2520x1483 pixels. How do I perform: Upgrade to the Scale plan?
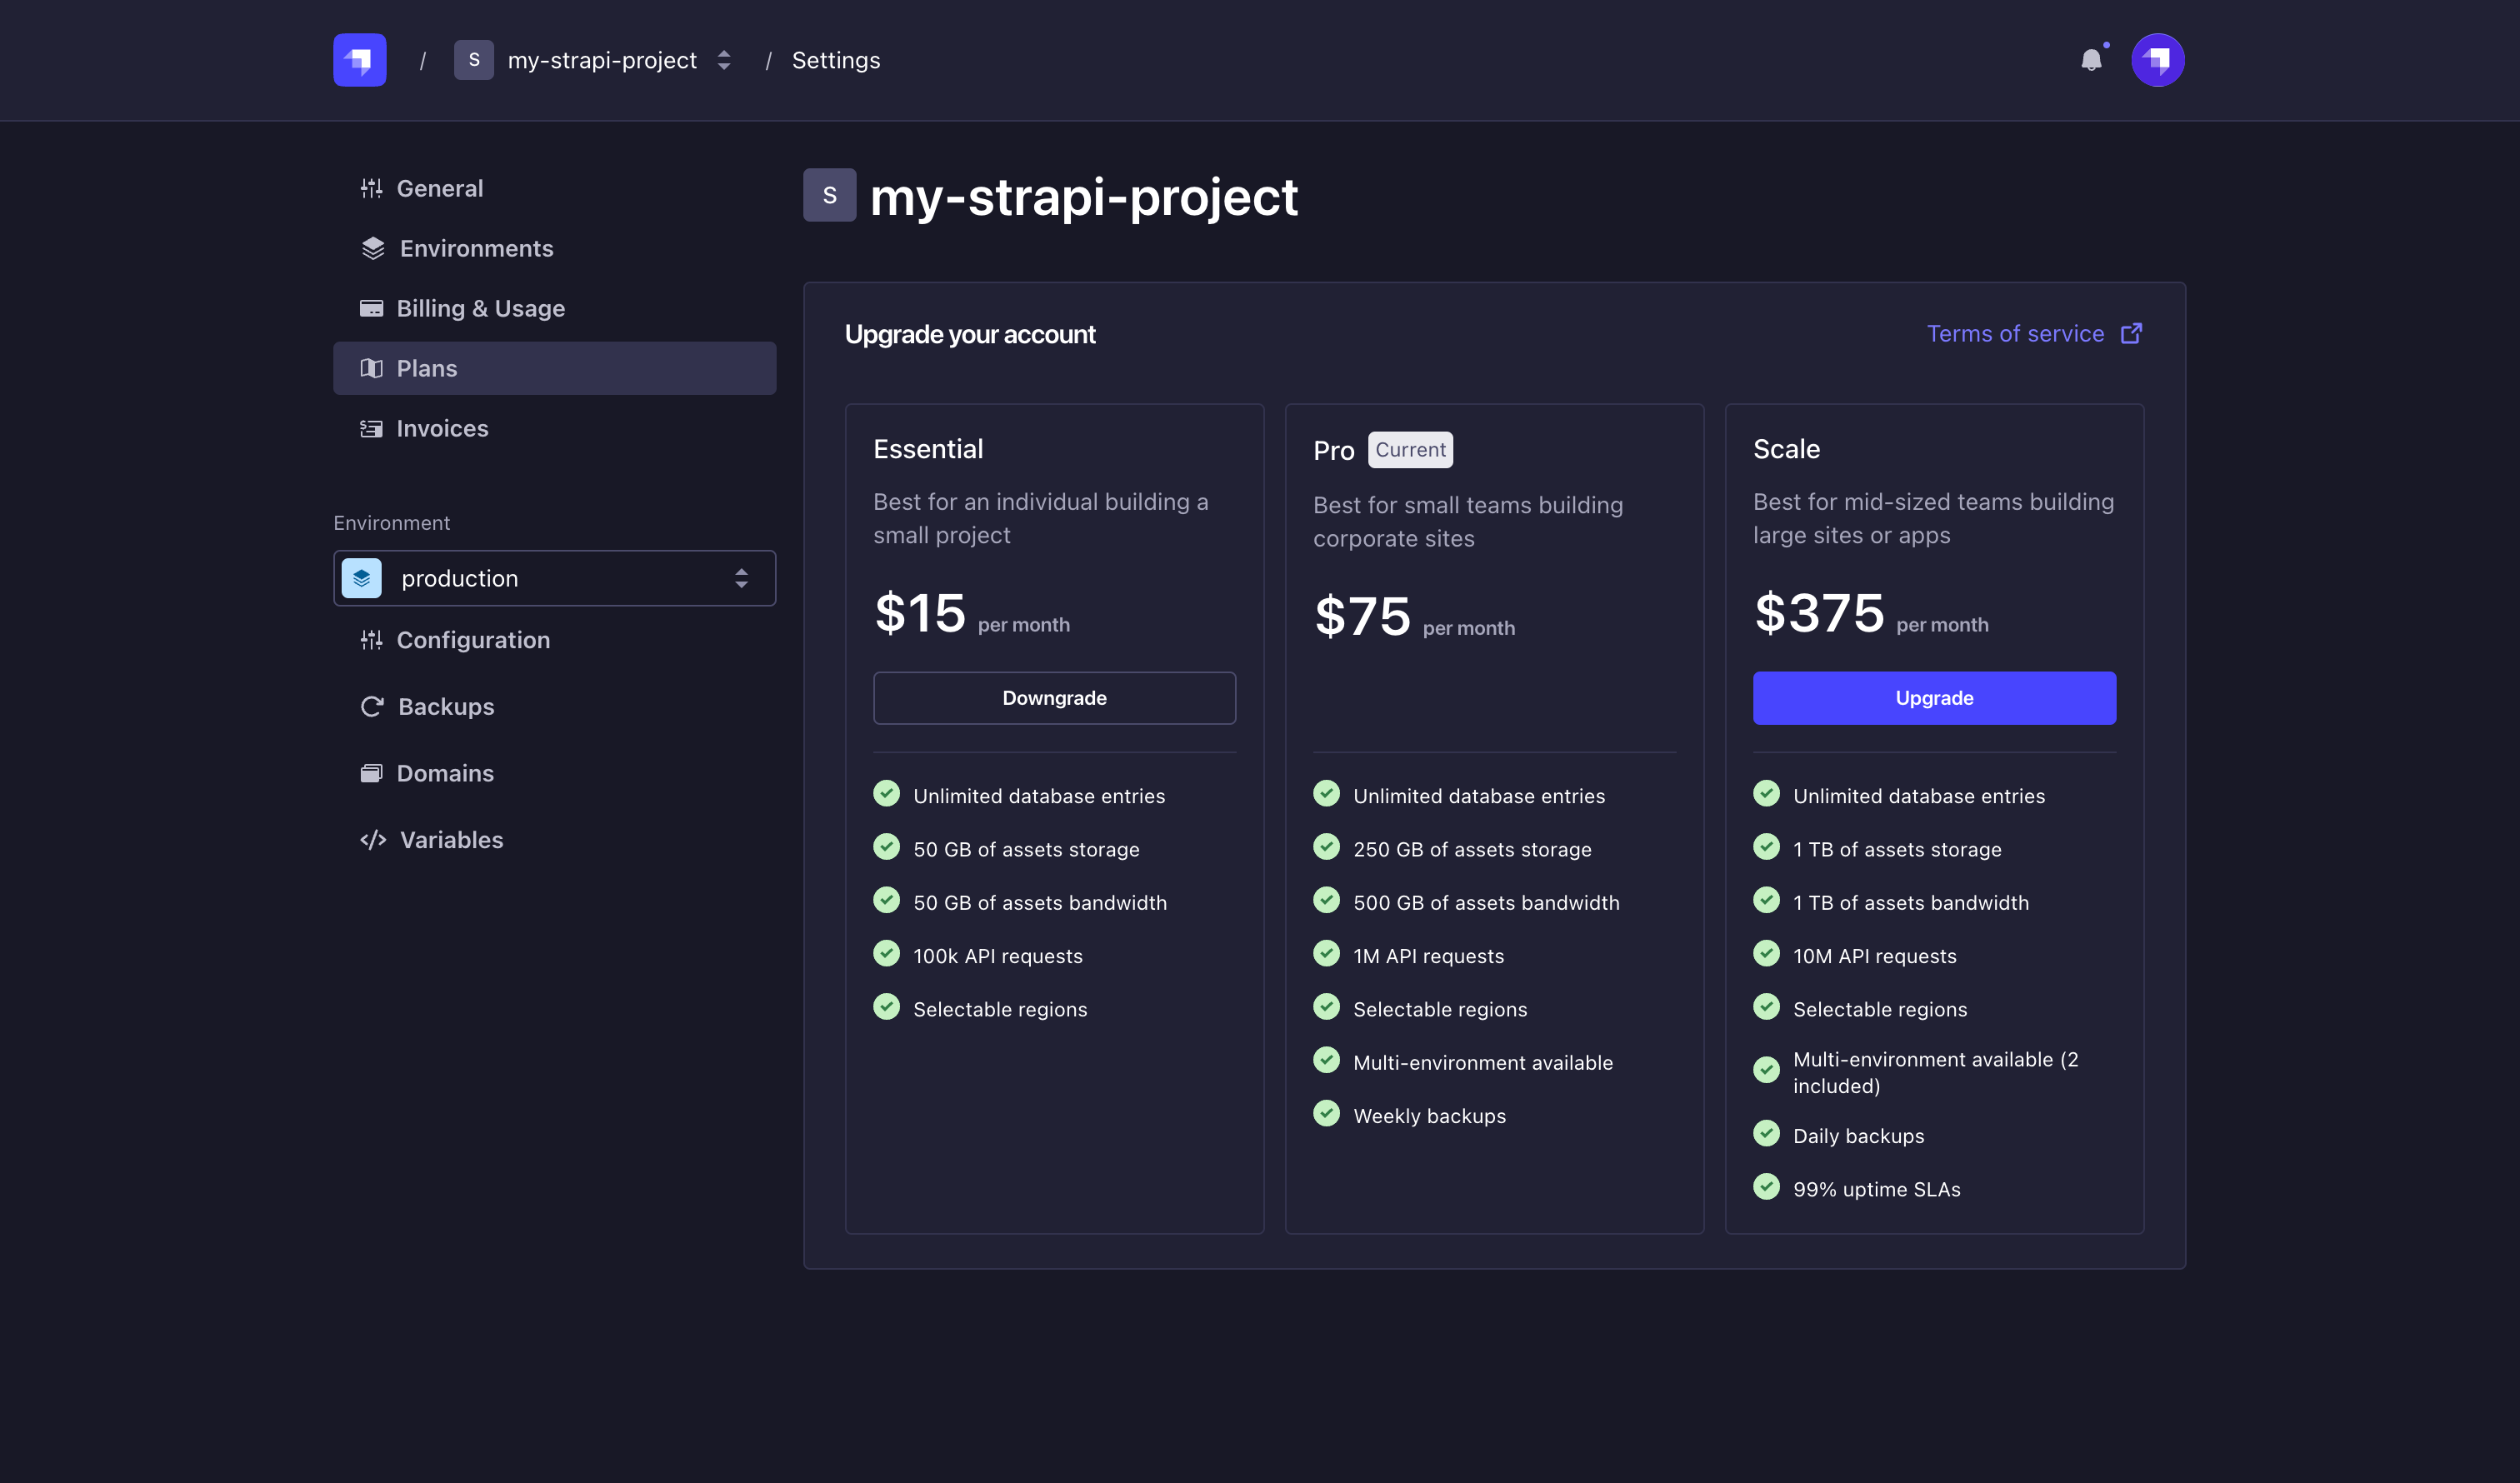point(1934,697)
